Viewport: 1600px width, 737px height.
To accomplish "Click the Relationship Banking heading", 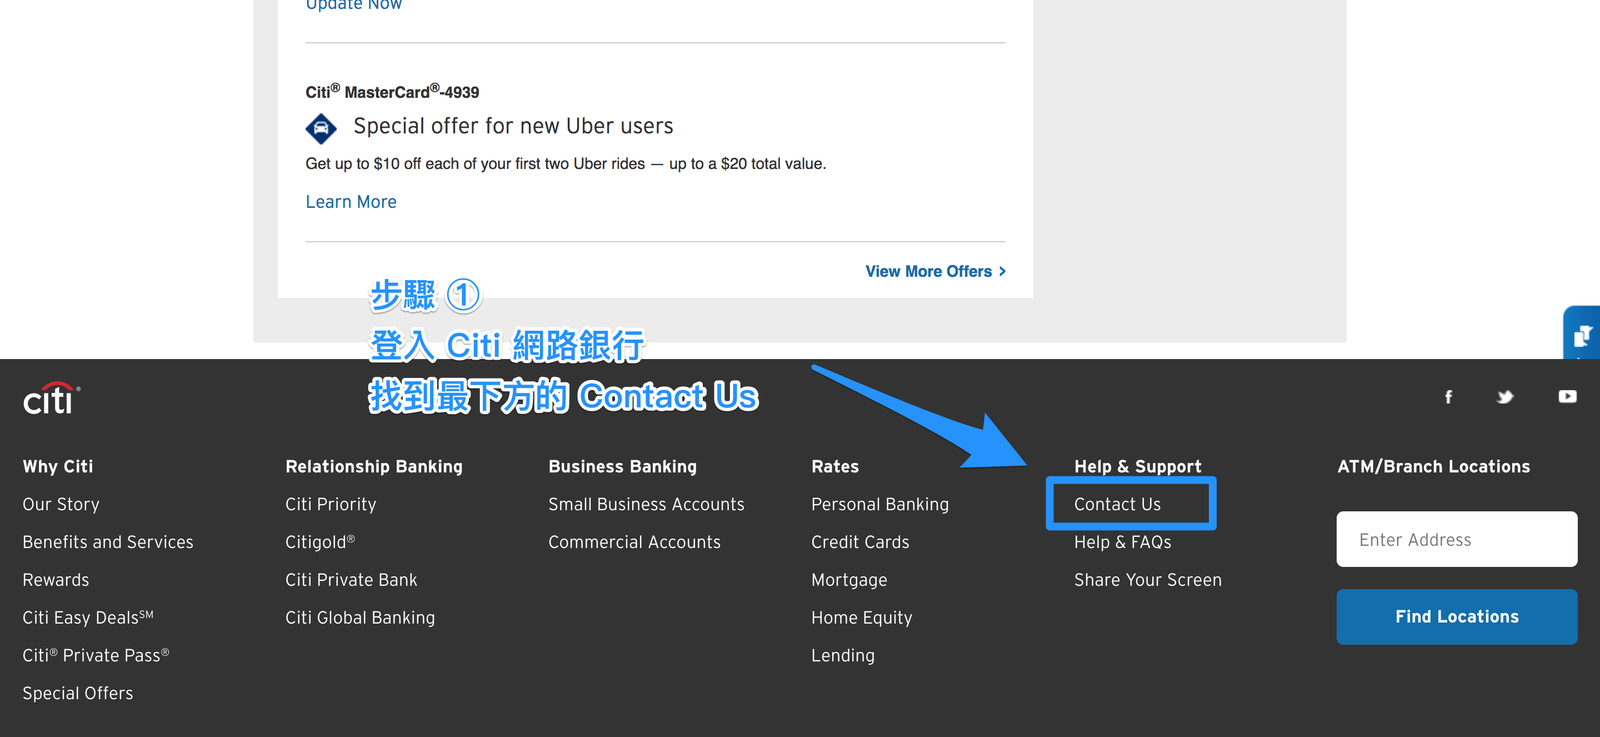I will coord(374,466).
